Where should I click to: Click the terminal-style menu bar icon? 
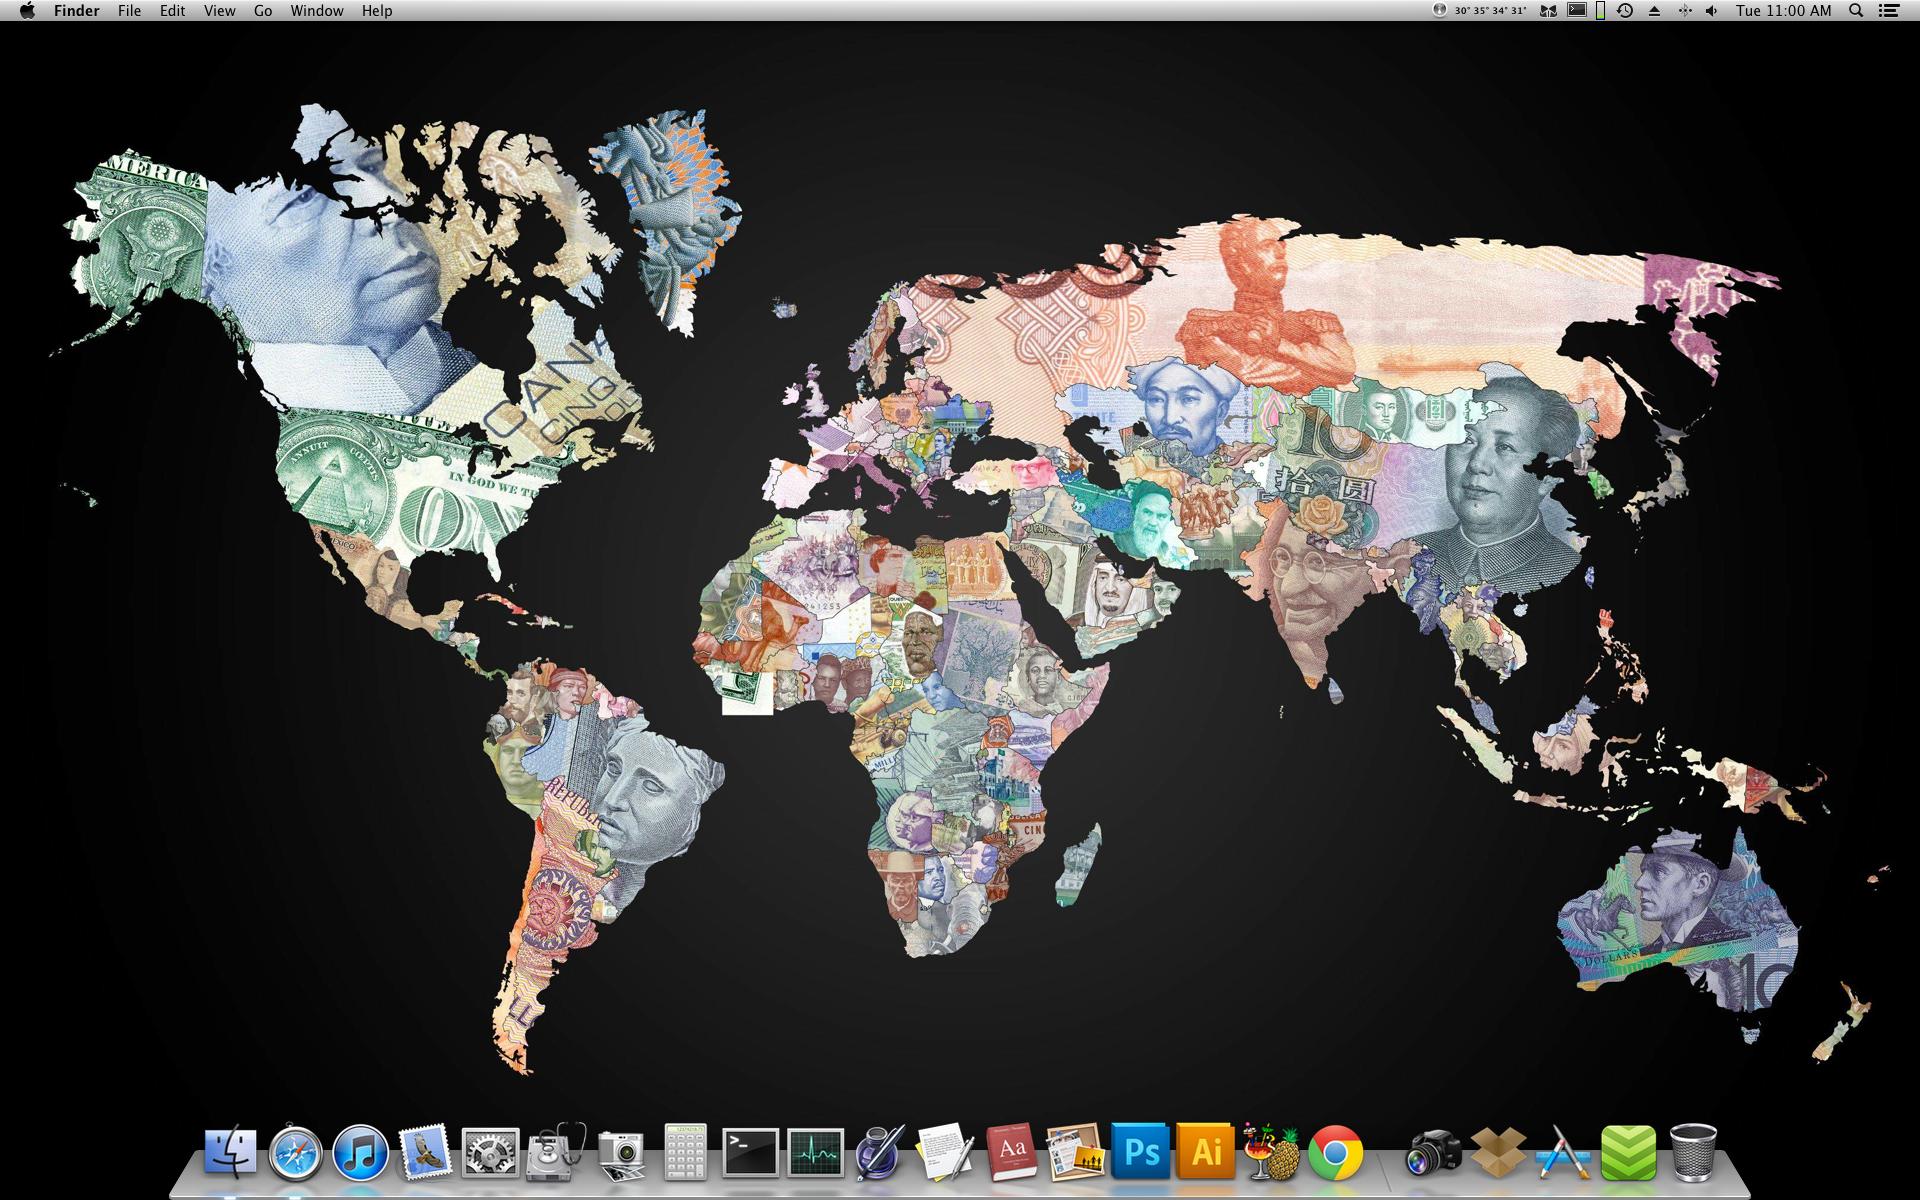[1577, 10]
